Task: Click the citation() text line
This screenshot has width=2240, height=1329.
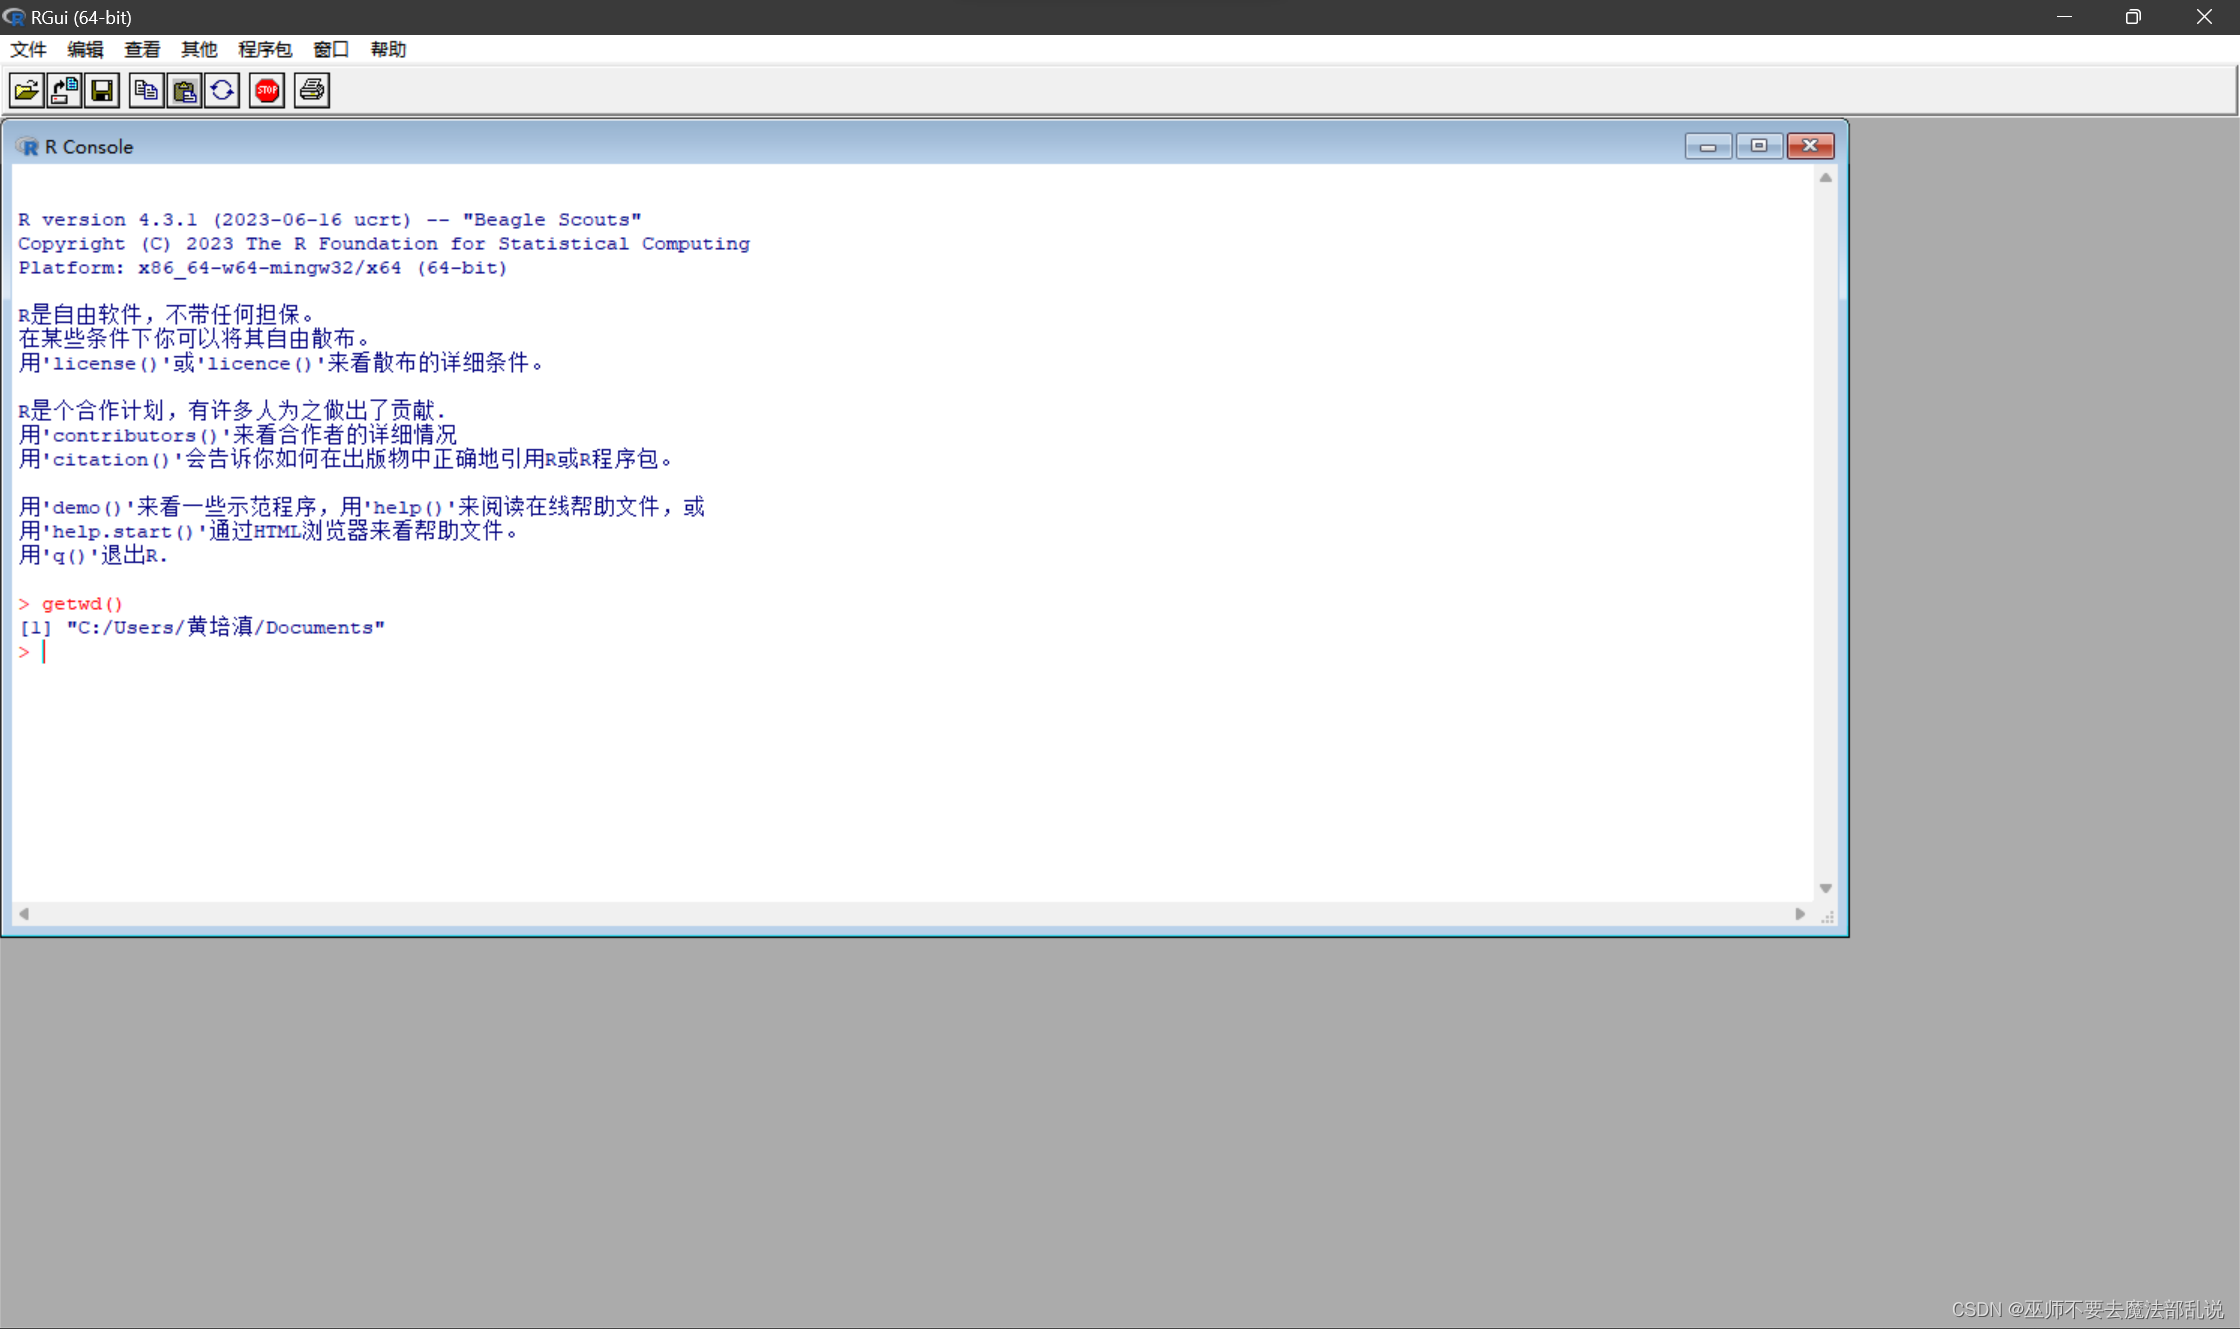Action: tap(346, 459)
